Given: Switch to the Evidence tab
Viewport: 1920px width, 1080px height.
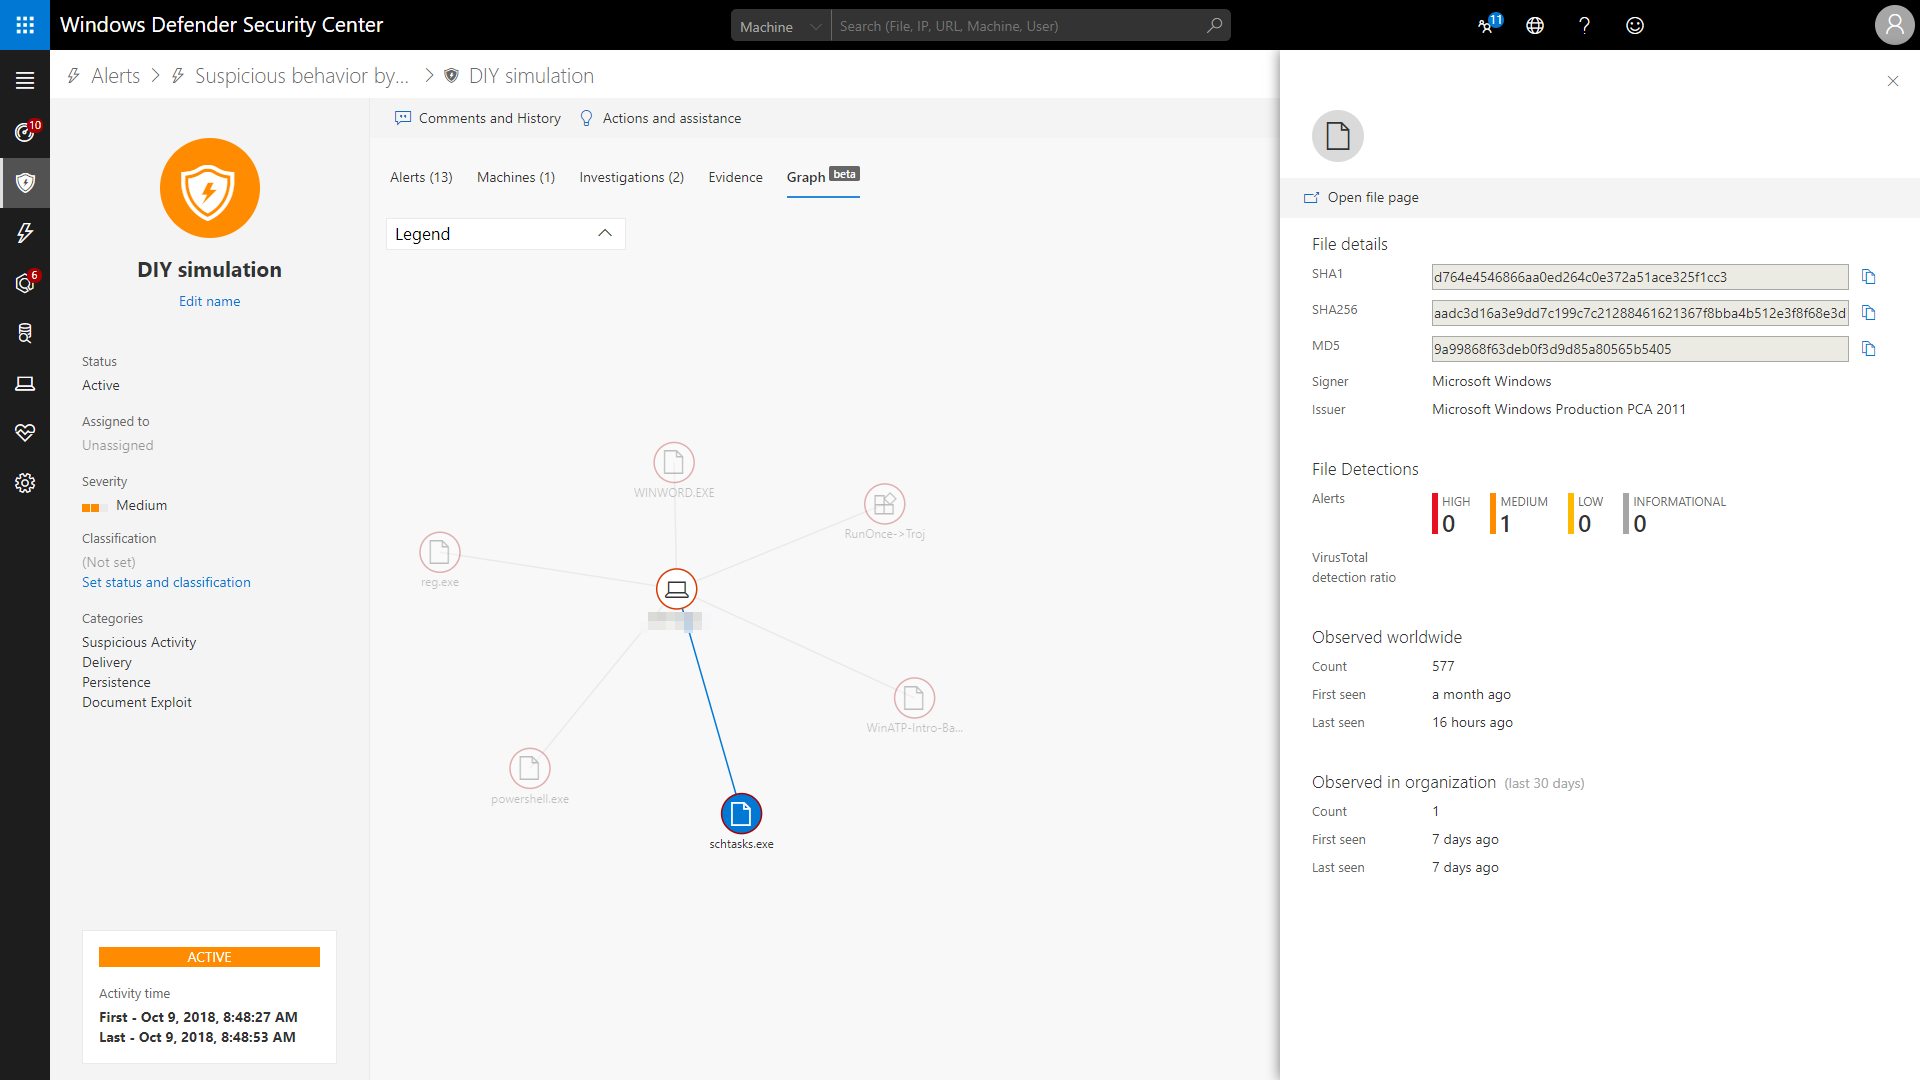Looking at the screenshot, I should [735, 177].
